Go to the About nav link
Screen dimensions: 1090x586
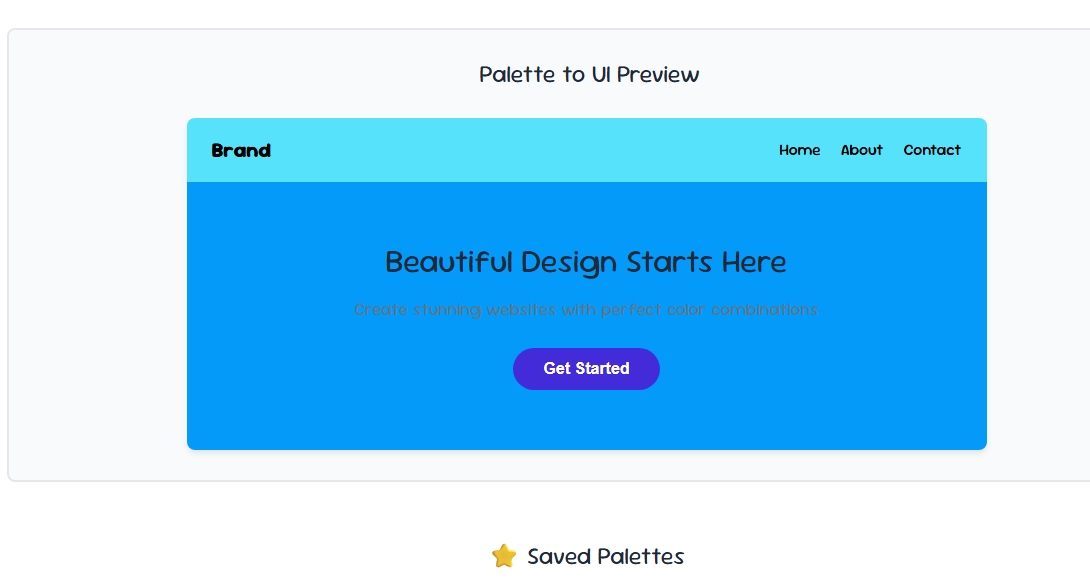[861, 150]
